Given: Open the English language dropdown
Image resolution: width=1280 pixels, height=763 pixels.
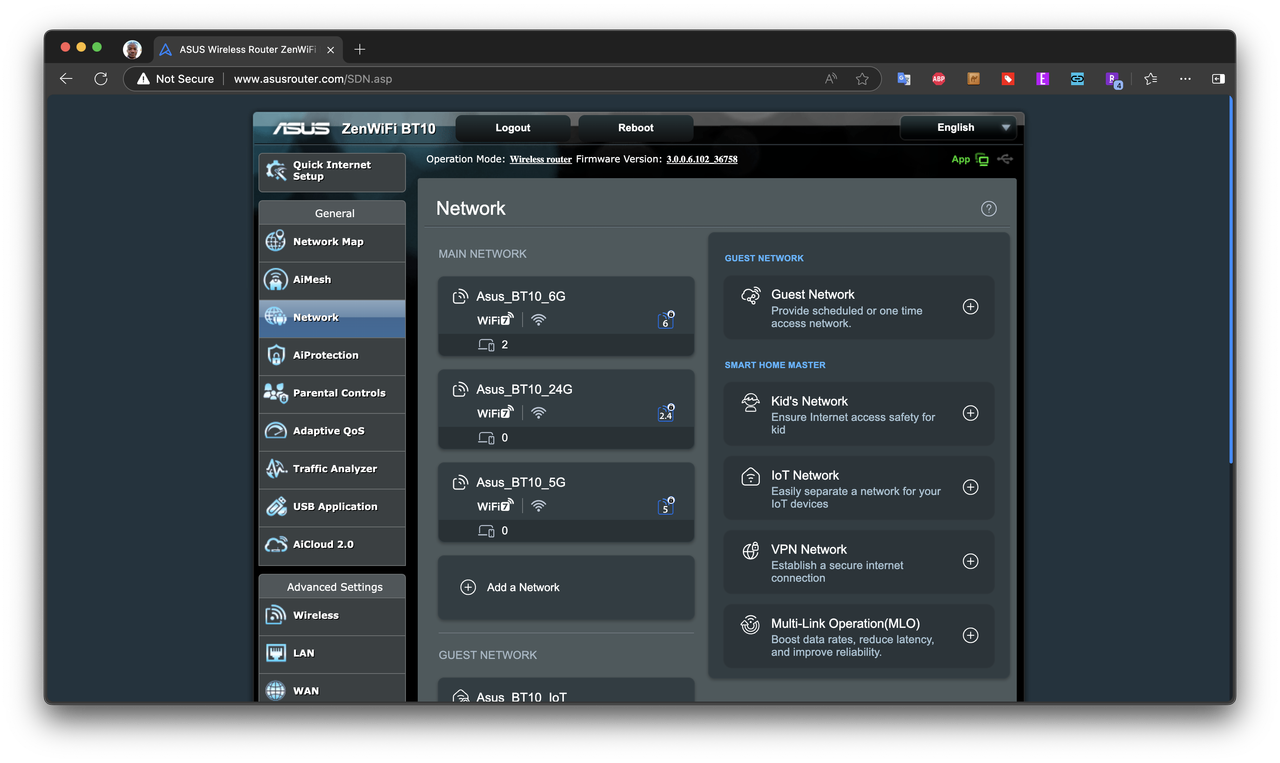Looking at the screenshot, I should coord(958,128).
